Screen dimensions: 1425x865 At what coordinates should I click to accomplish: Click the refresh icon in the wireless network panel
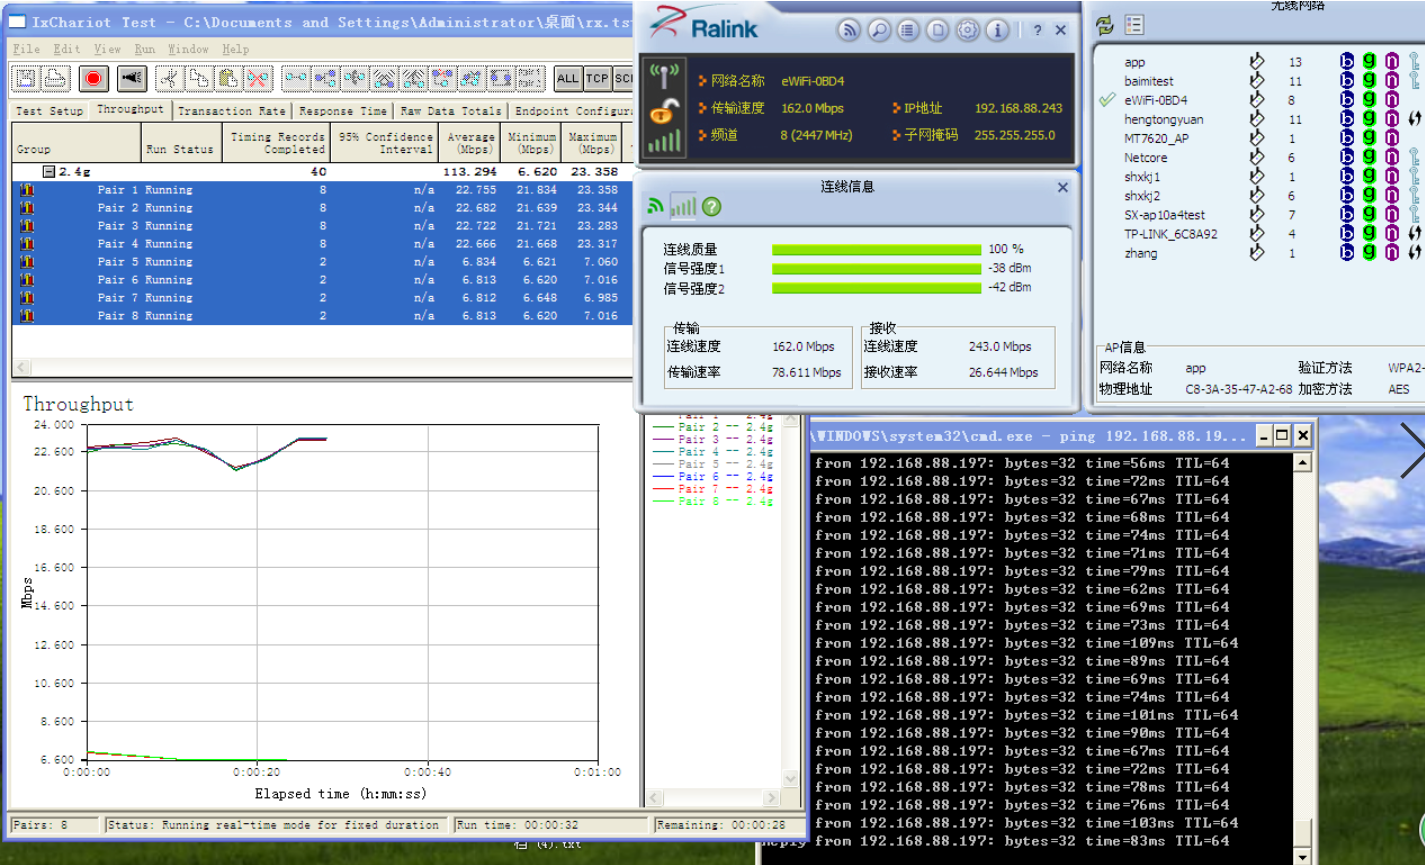[x=1103, y=22]
